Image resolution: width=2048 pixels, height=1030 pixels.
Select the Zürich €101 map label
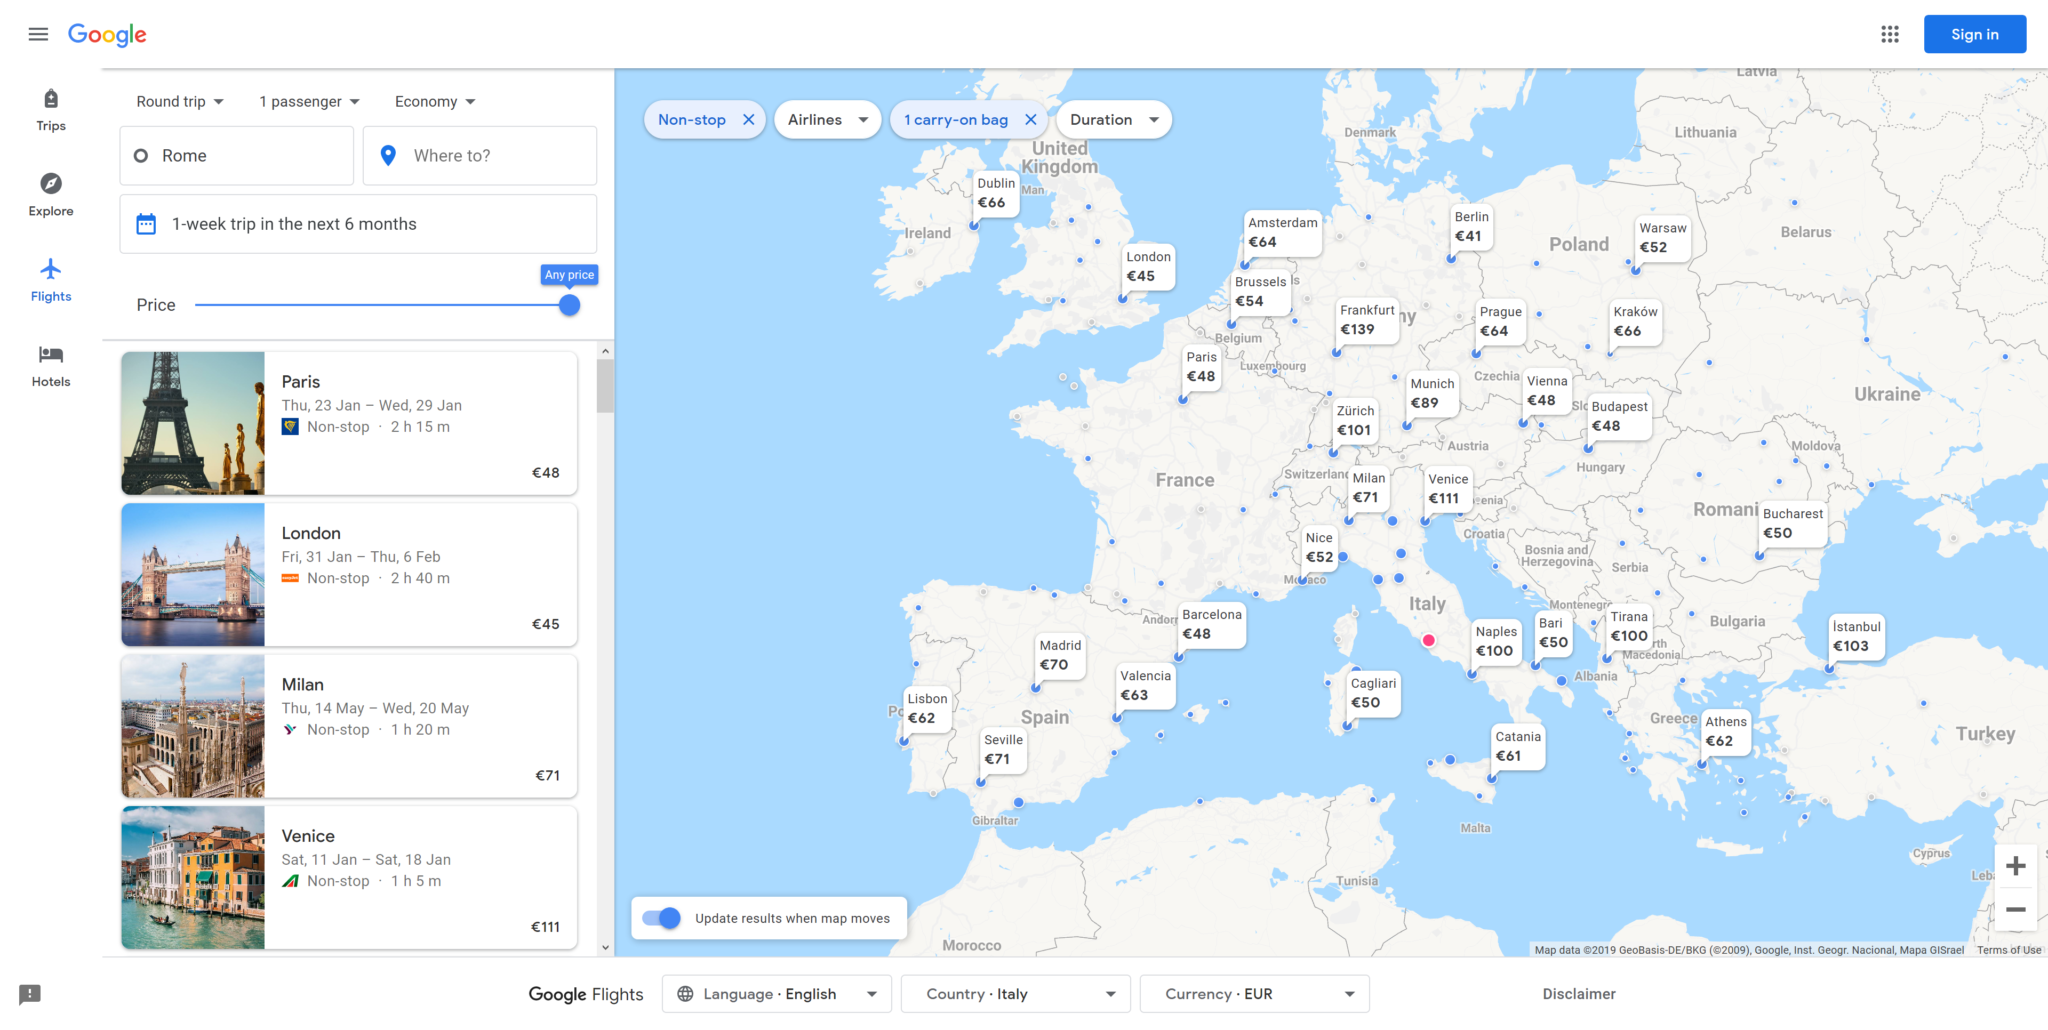coord(1356,420)
